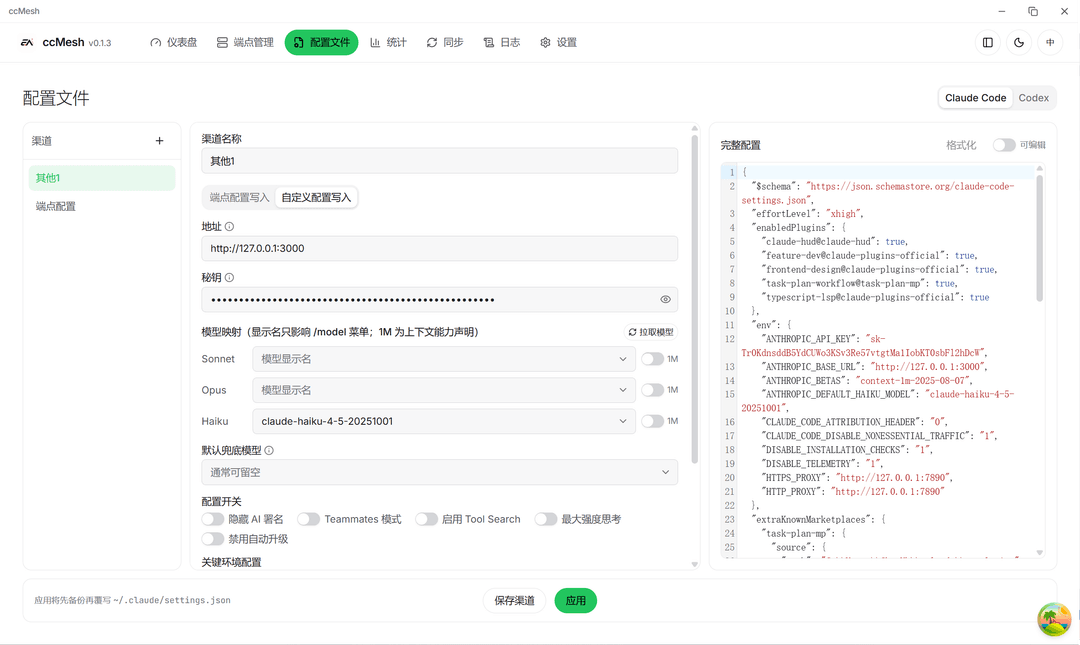Open the 设置 settings tab
Viewport: 1080px width, 645px height.
pyautogui.click(x=559, y=43)
